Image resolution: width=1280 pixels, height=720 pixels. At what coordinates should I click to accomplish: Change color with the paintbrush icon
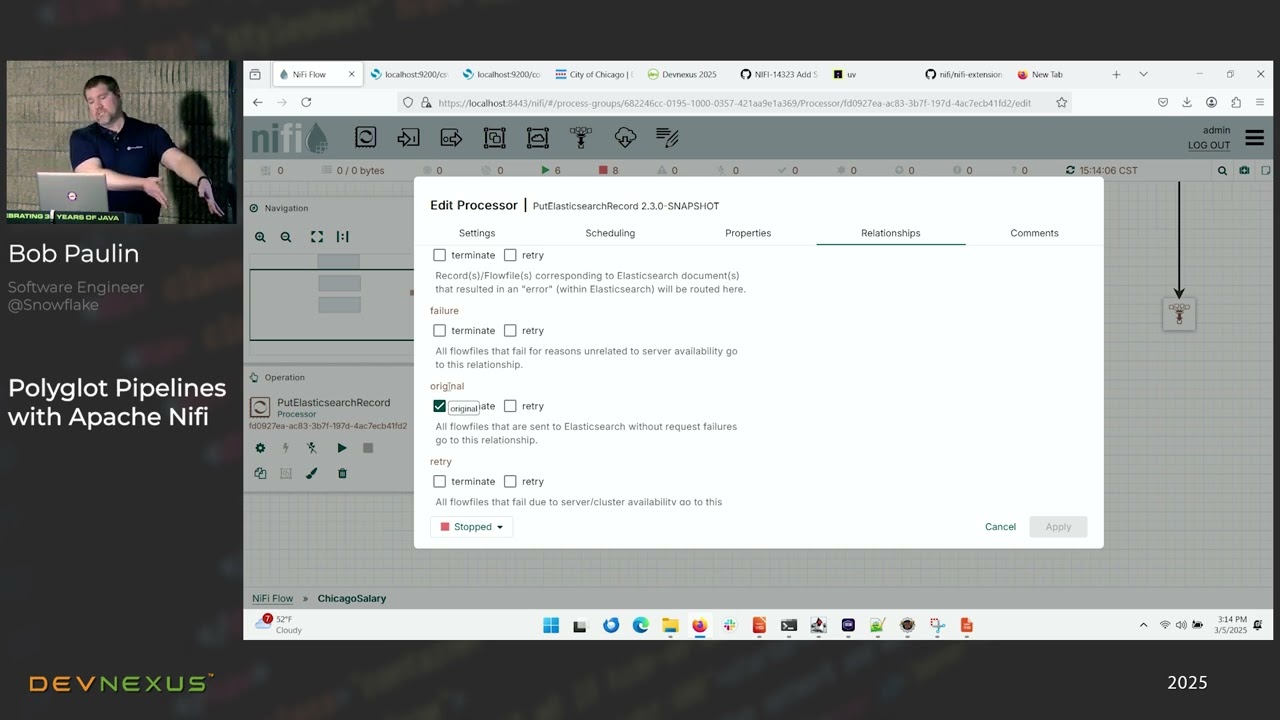pyautogui.click(x=312, y=473)
